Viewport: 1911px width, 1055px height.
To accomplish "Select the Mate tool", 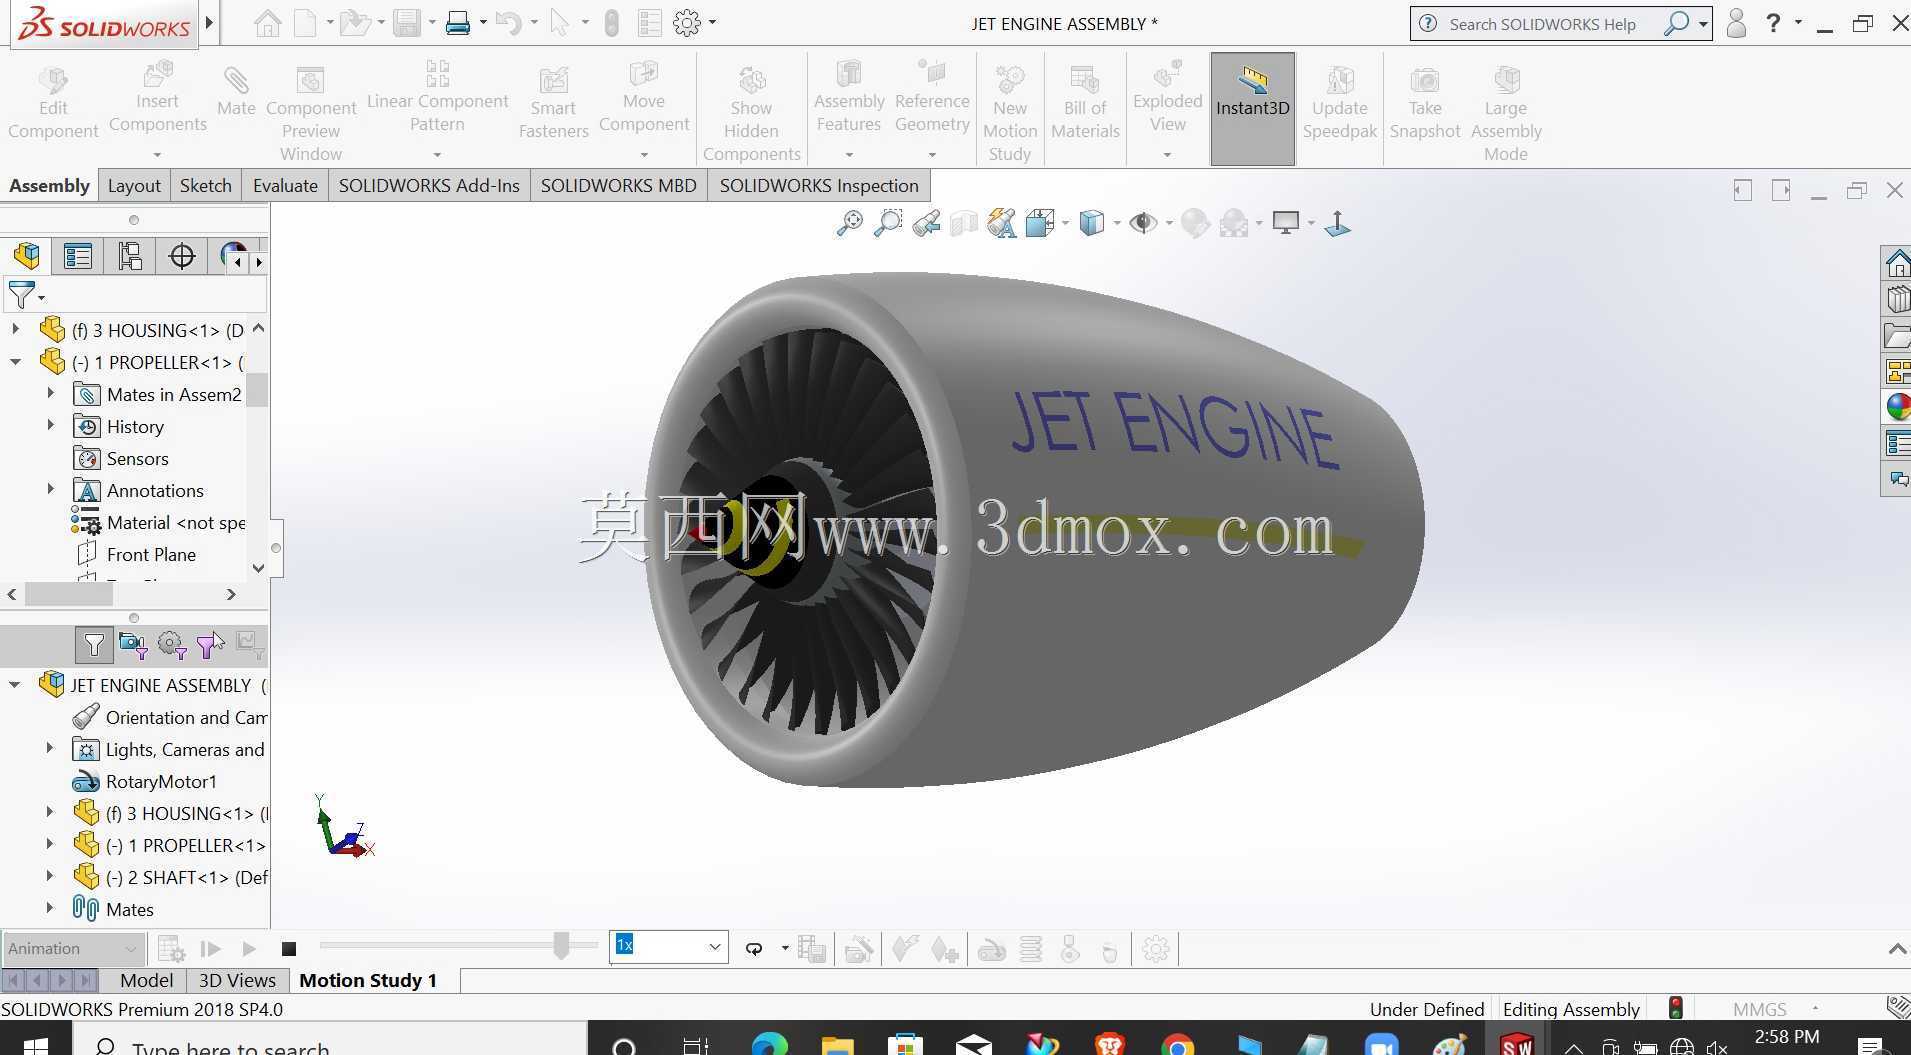I will 236,92.
